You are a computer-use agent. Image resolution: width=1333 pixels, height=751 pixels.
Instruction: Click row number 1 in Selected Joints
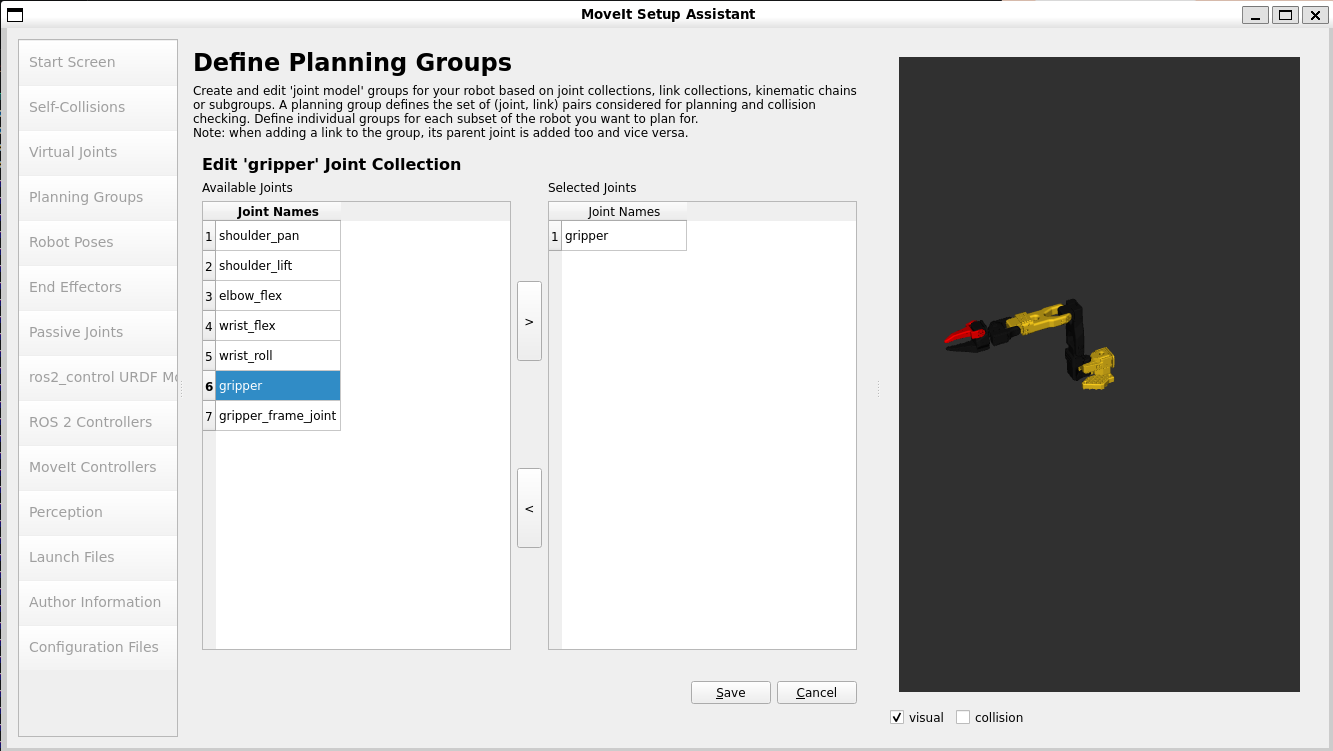pyautogui.click(x=555, y=236)
